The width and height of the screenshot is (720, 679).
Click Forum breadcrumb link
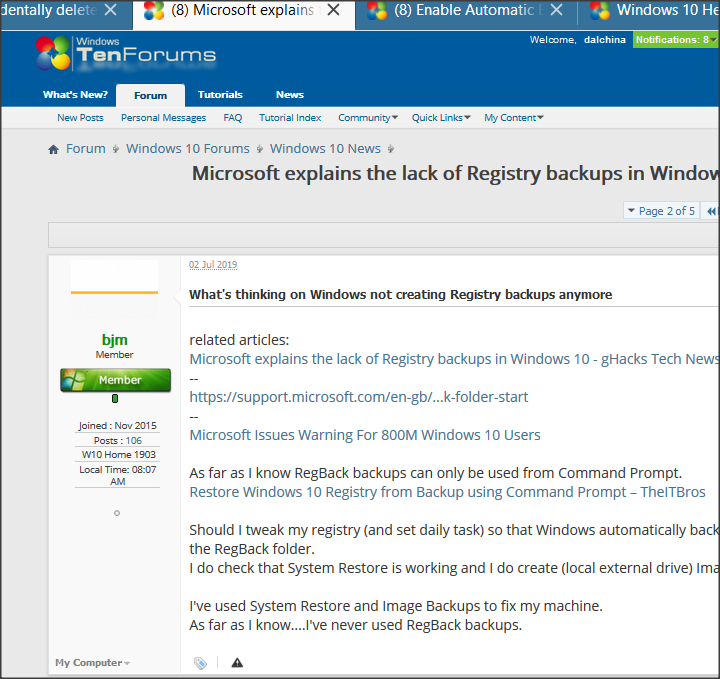click(86, 149)
